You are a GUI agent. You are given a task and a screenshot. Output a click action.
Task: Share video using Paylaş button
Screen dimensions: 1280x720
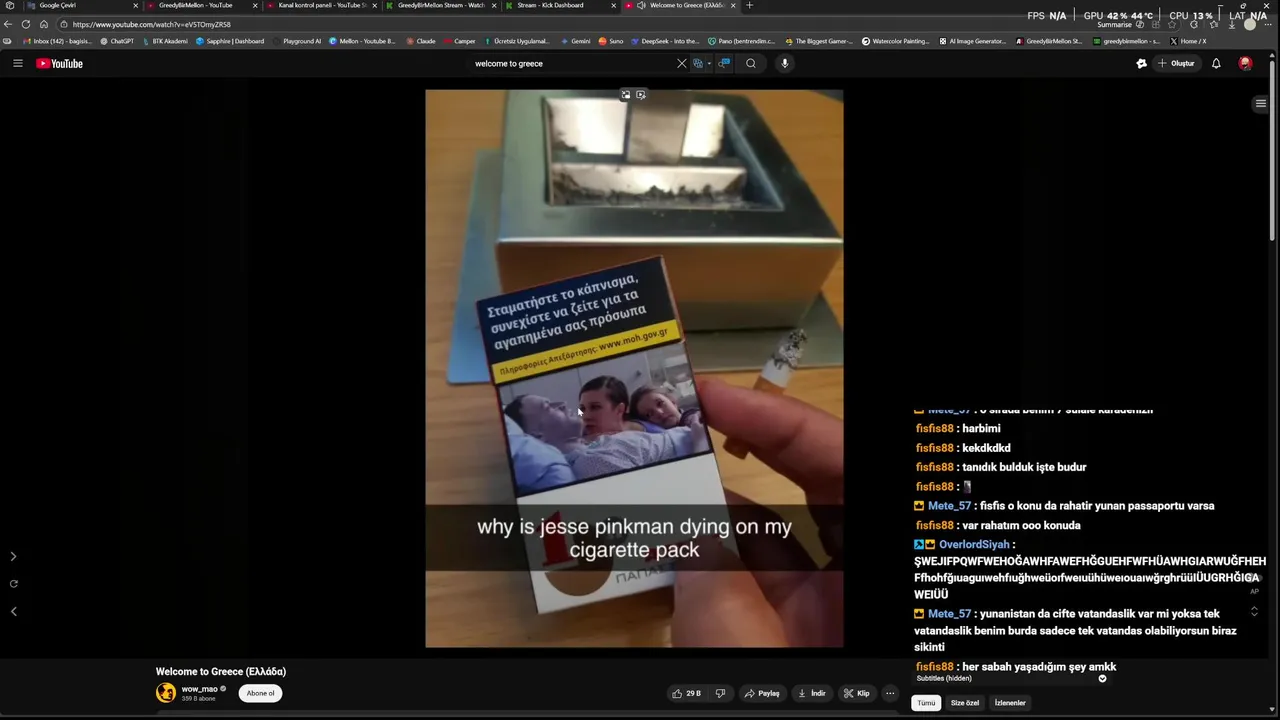click(762, 693)
